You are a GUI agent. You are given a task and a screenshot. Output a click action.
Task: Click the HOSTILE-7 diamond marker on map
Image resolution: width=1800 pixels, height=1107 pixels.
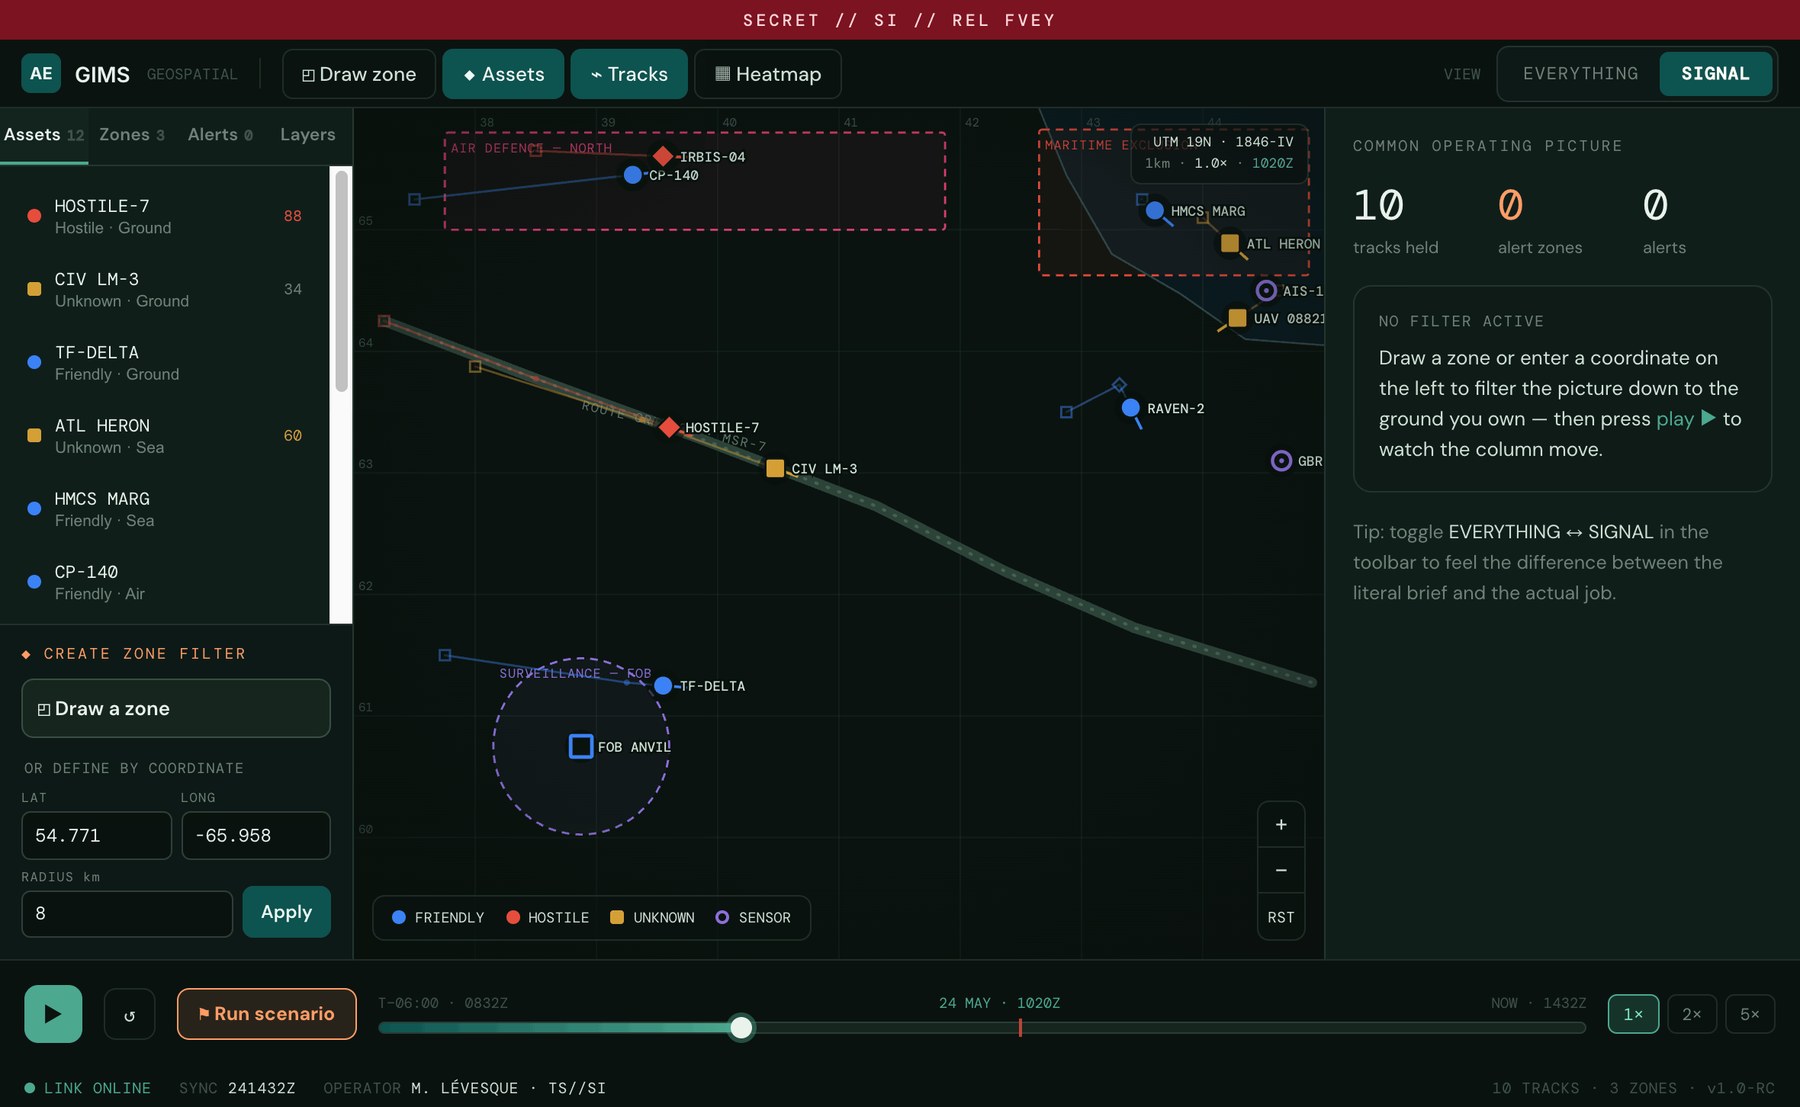point(669,427)
